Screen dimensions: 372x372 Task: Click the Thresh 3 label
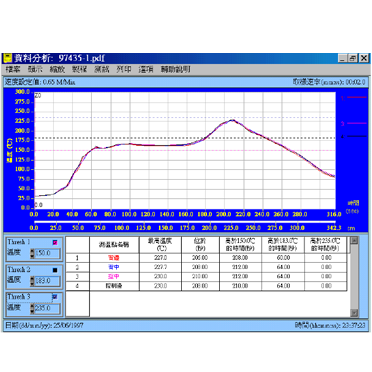[19, 297]
